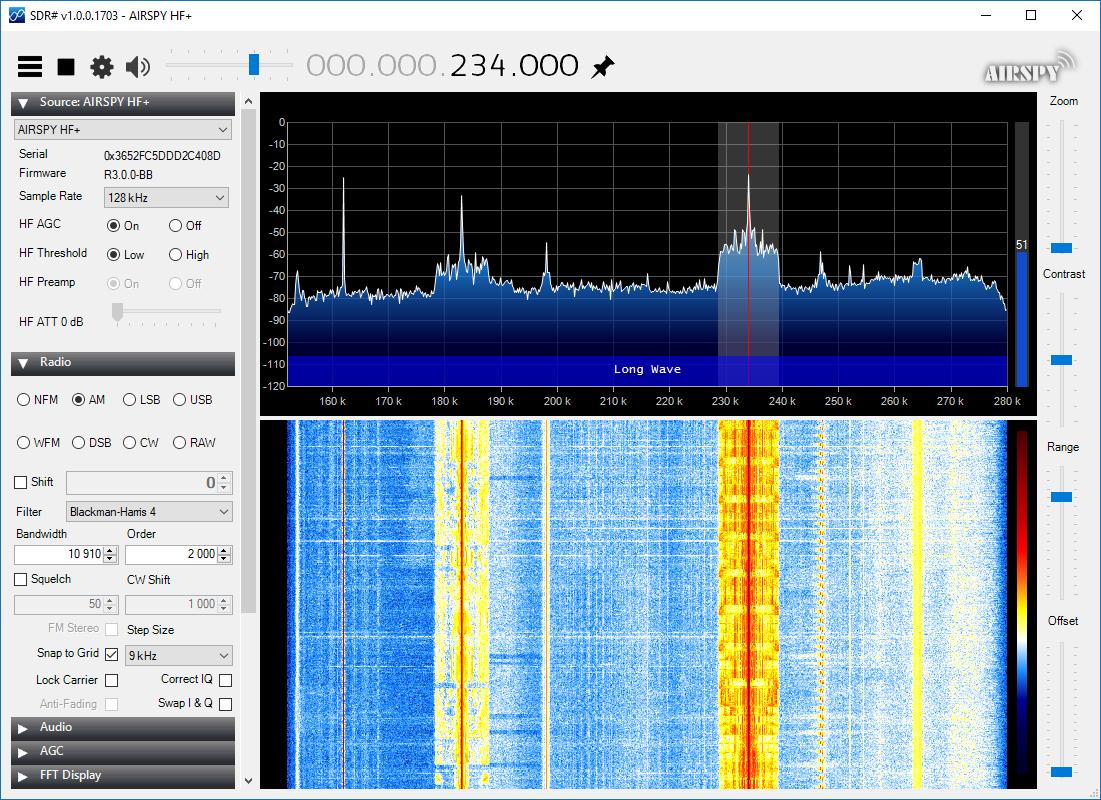The width and height of the screenshot is (1101, 800).
Task: Stop the radio with the stop button
Action: click(x=66, y=67)
